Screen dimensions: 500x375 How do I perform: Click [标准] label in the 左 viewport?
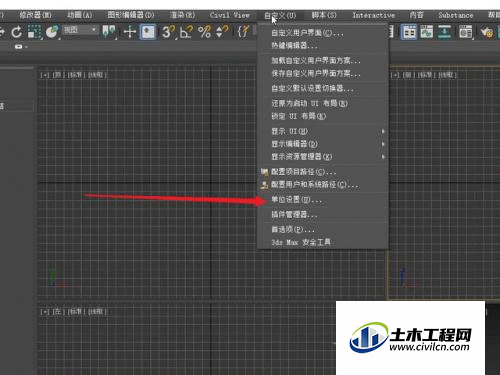(x=76, y=312)
